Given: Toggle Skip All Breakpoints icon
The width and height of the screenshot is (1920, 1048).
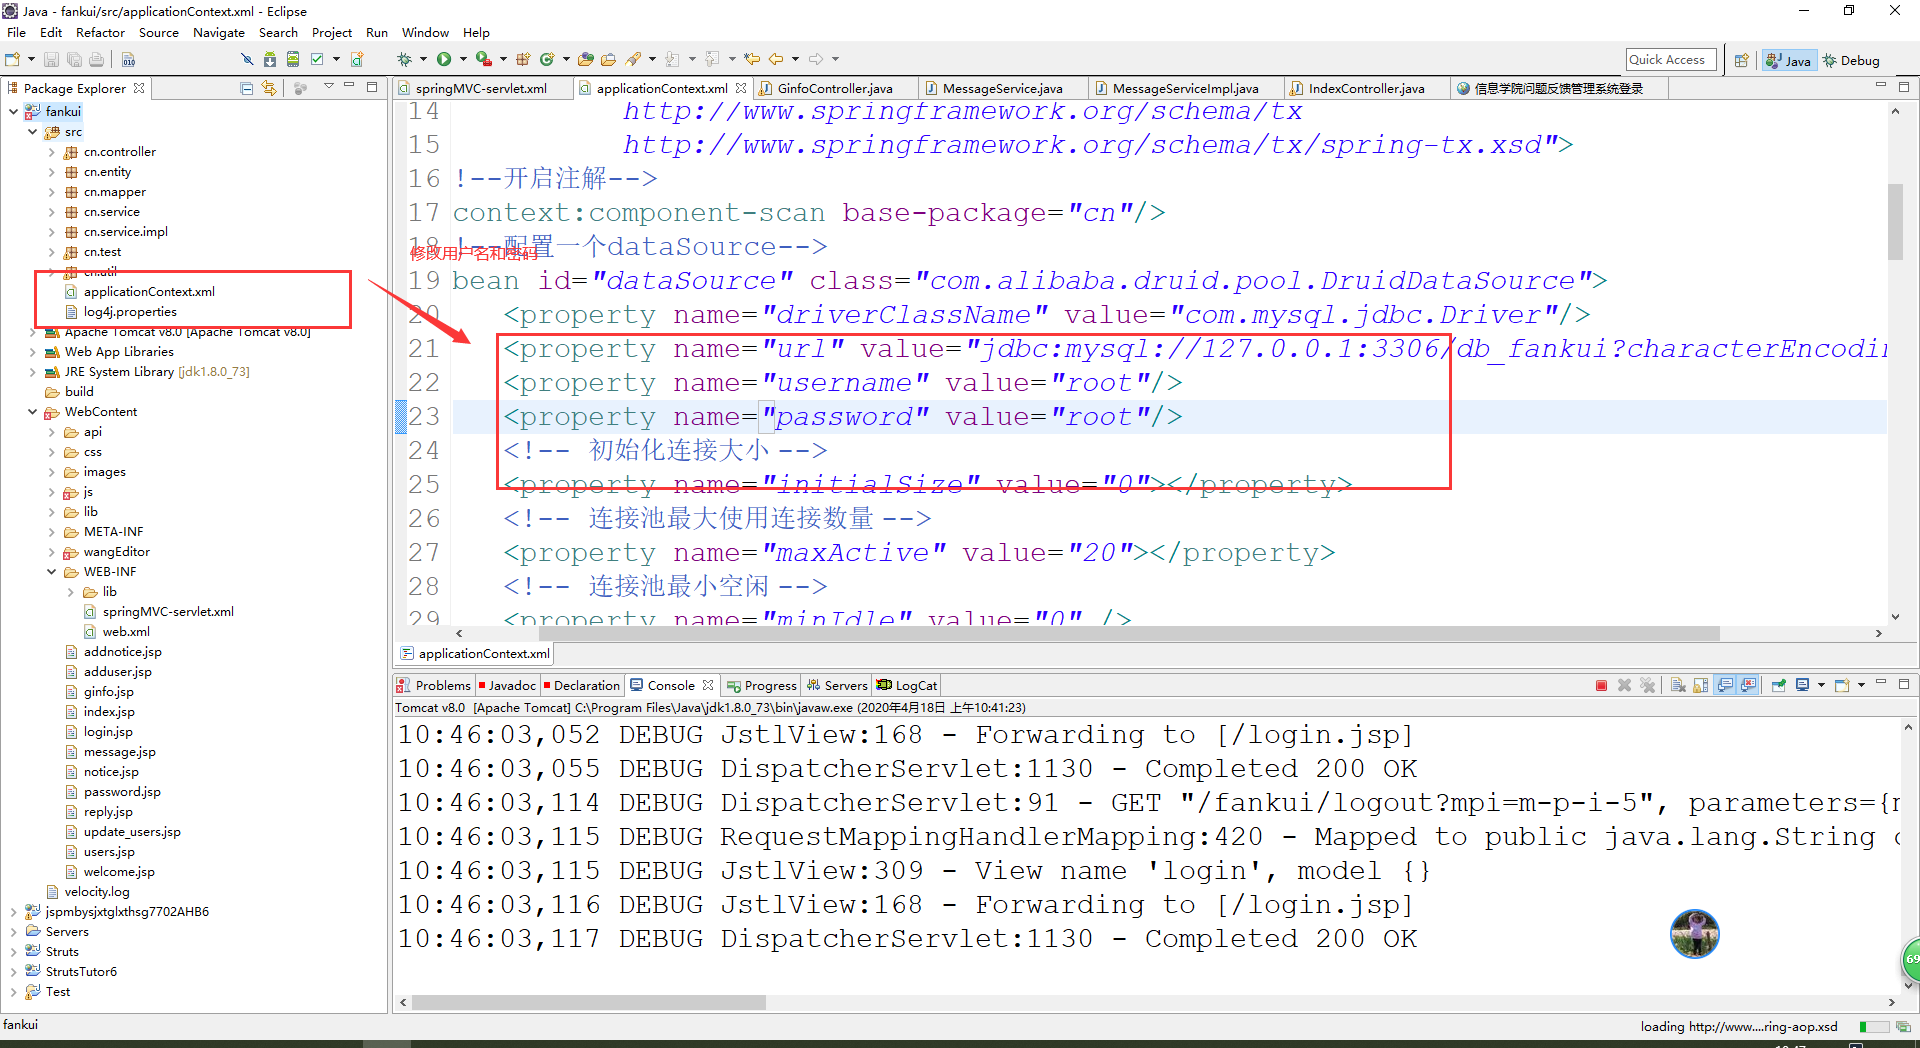Looking at the screenshot, I should point(247,60).
